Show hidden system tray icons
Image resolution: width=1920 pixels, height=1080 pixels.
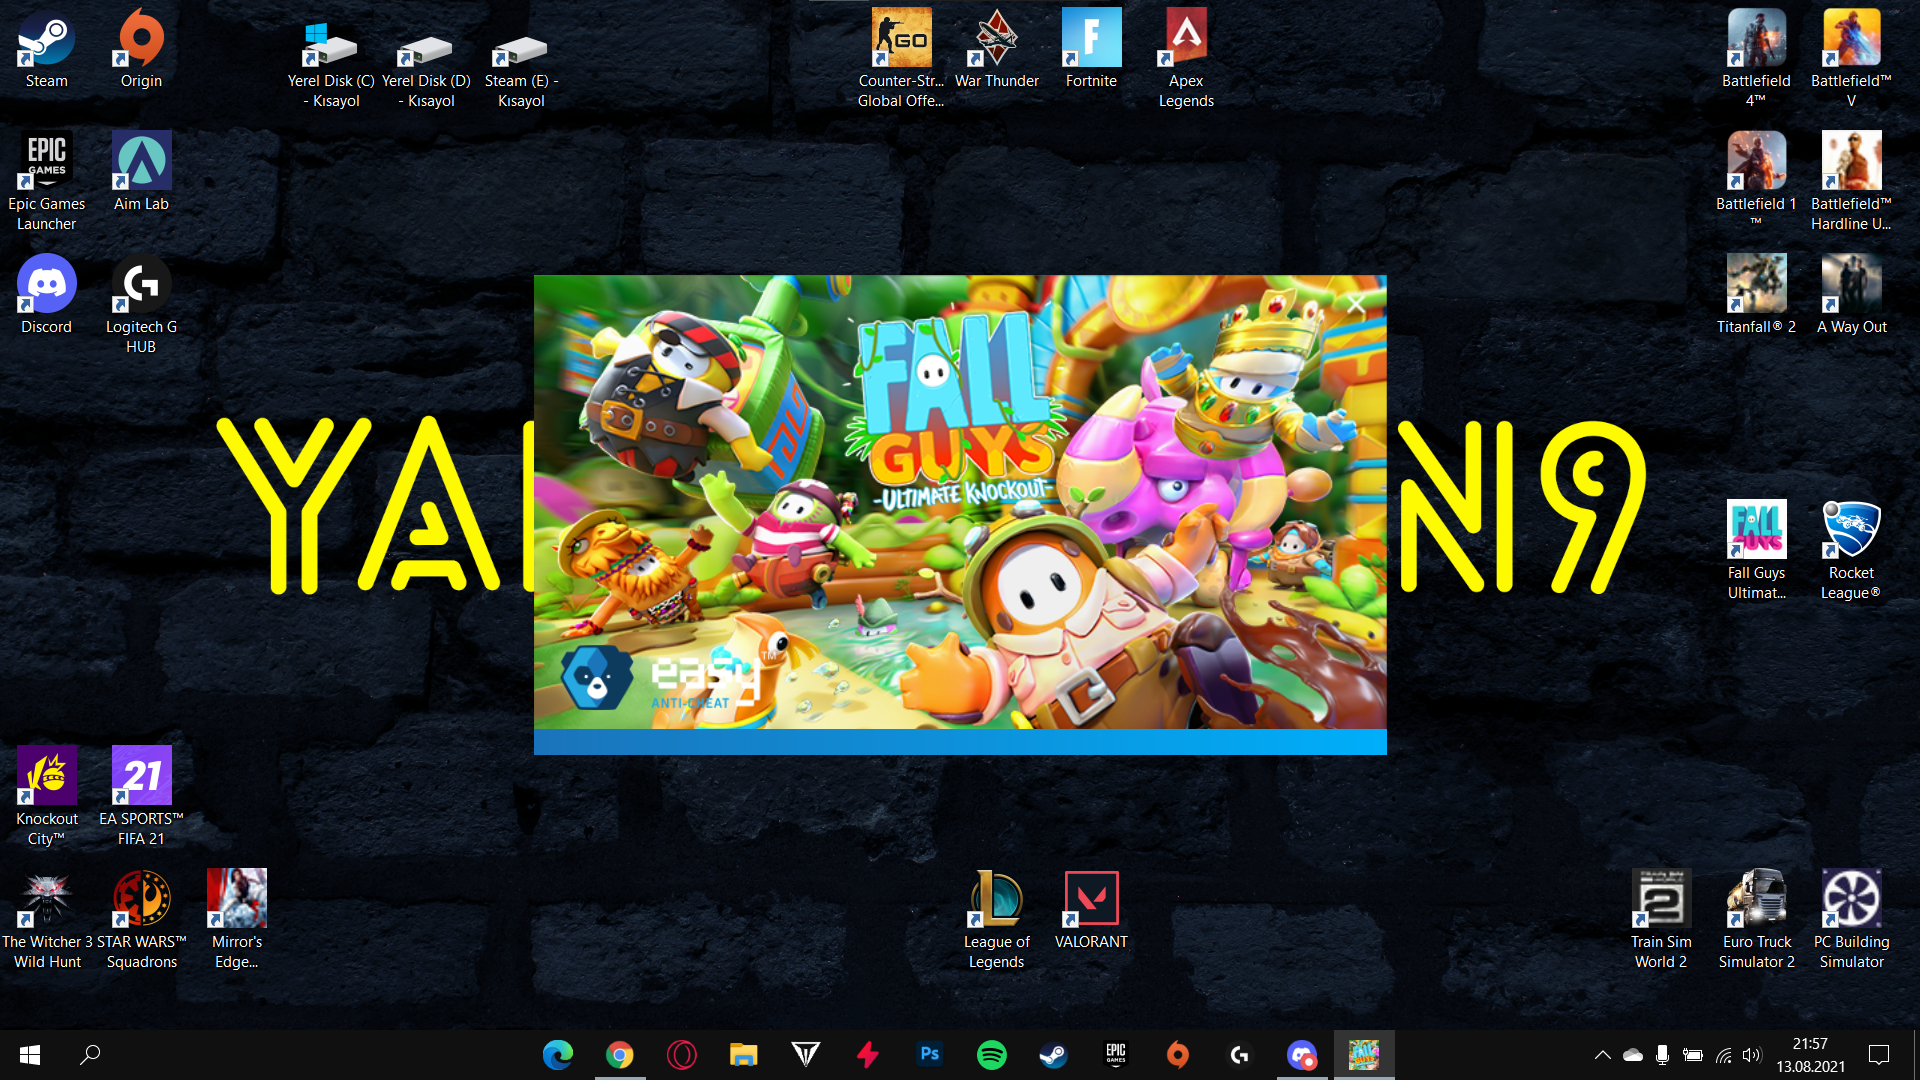[x=1602, y=1055]
